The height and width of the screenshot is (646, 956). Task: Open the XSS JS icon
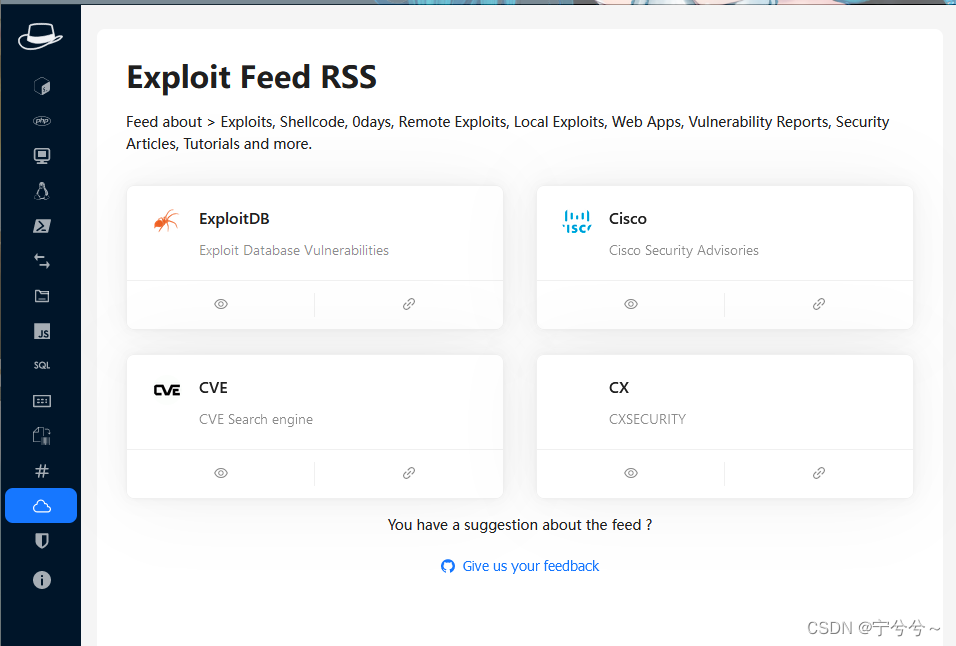point(41,332)
